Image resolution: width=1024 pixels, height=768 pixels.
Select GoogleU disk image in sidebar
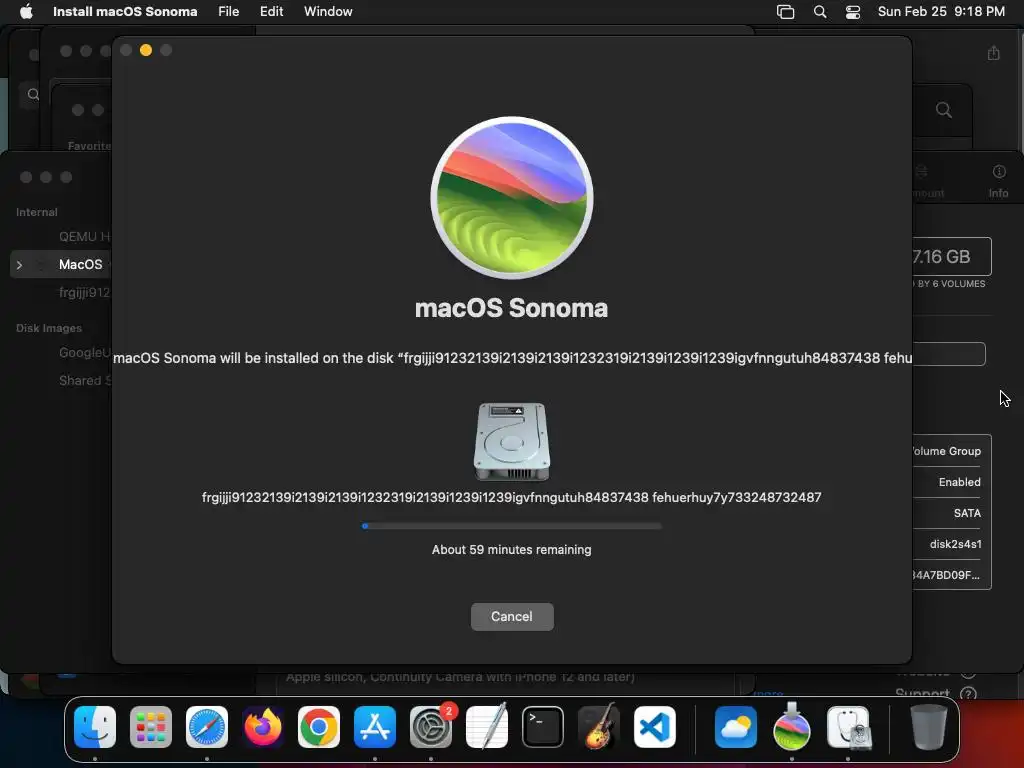tap(84, 353)
